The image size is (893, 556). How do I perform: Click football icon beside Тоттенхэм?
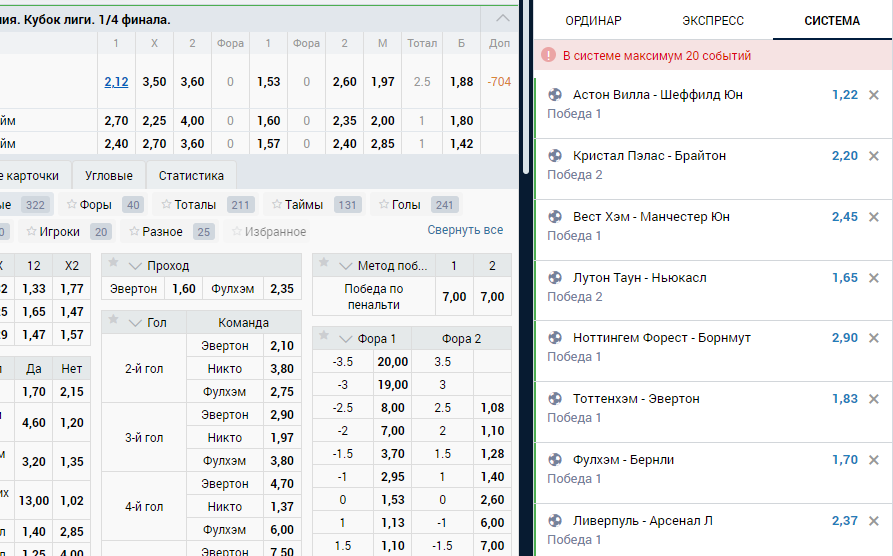(x=555, y=399)
